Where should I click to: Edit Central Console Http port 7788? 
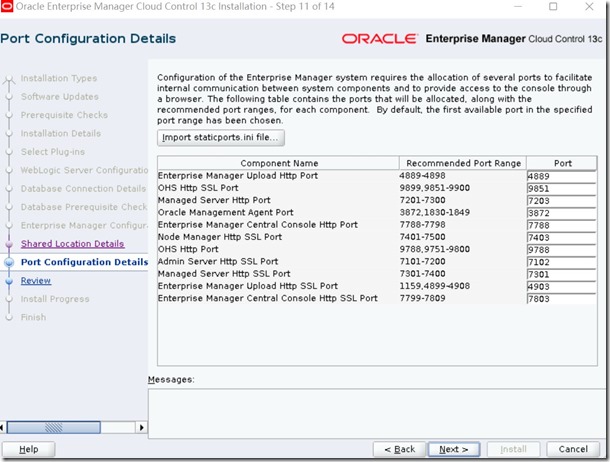561,225
